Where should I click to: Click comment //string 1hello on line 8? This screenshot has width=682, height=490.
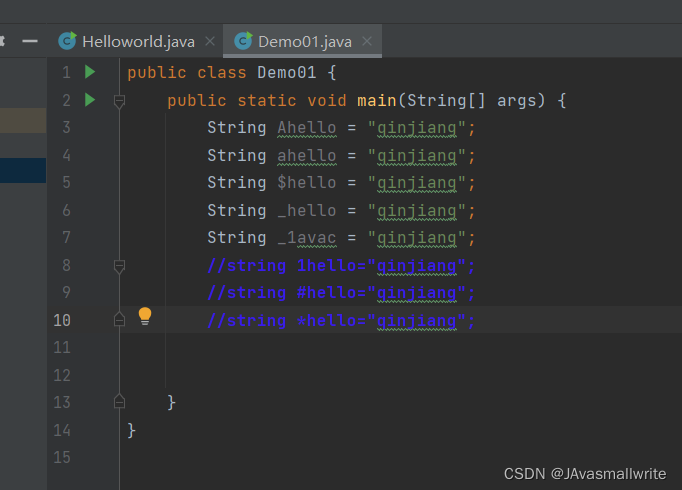tap(341, 266)
